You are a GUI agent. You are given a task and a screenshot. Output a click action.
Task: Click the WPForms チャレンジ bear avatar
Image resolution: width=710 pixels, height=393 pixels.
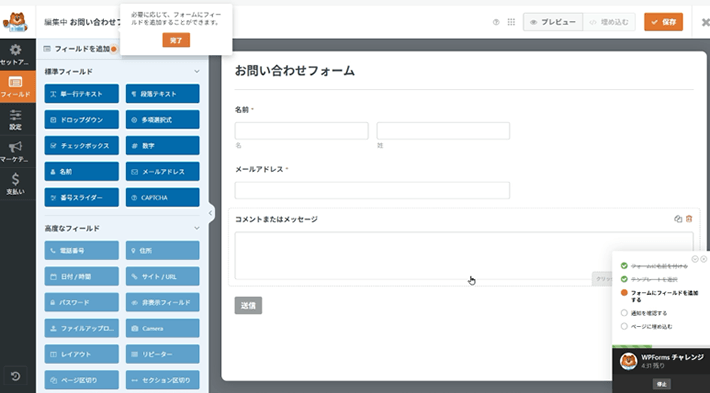628,361
